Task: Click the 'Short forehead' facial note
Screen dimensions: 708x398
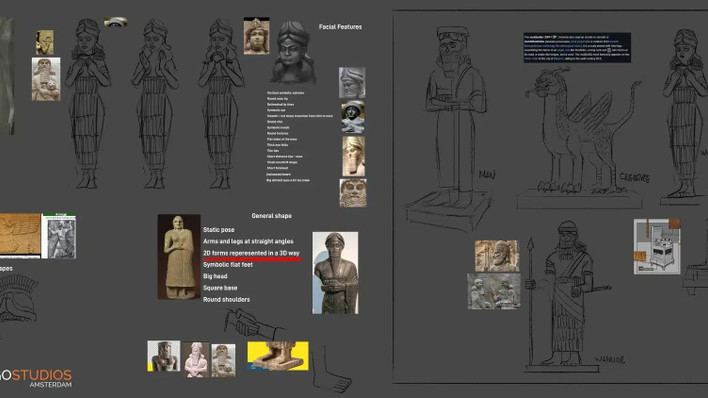Action: tap(277, 168)
